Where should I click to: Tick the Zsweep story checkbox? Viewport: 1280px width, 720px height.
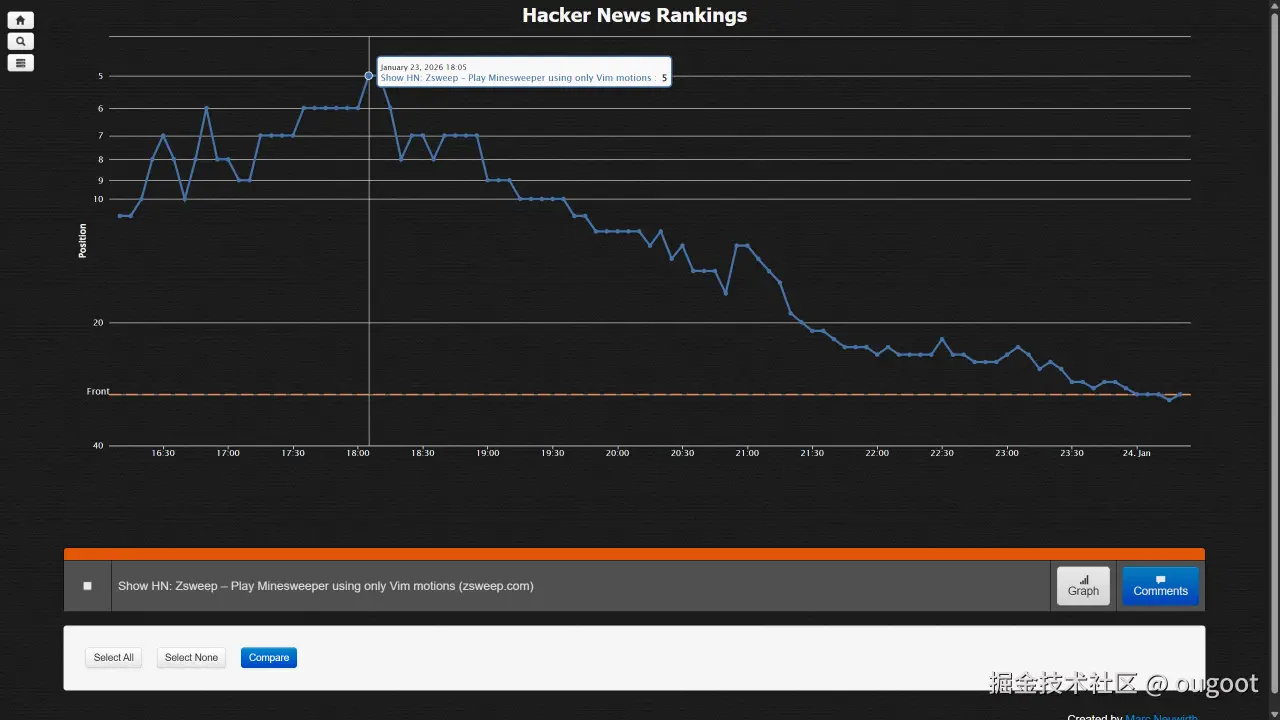pyautogui.click(x=87, y=586)
